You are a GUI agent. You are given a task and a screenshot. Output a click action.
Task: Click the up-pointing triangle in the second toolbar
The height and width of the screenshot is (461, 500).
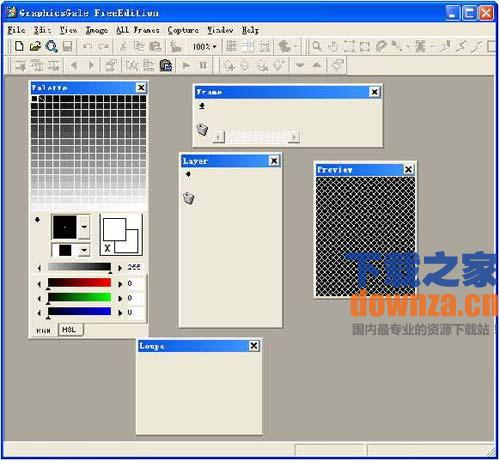pyautogui.click(x=317, y=65)
